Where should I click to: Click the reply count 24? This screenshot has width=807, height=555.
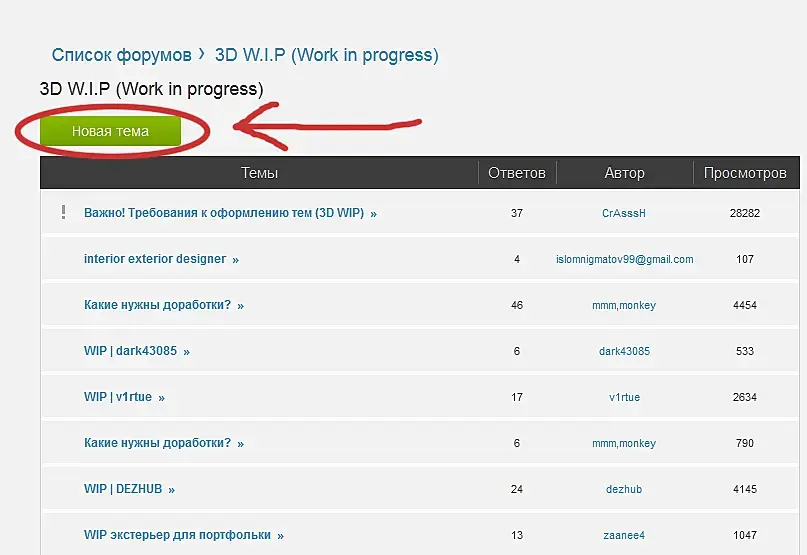517,489
